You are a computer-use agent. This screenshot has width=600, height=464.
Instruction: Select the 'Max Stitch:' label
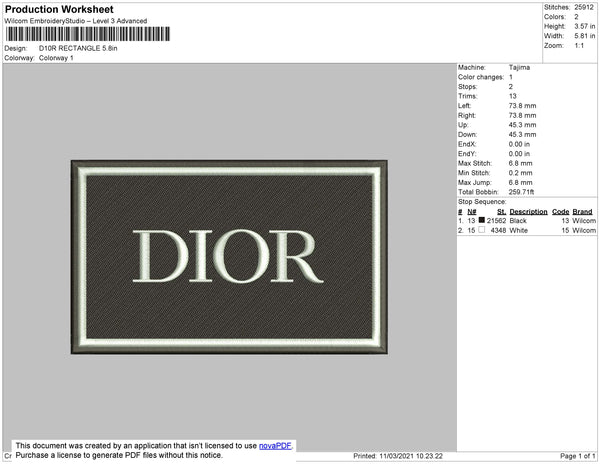(475, 163)
